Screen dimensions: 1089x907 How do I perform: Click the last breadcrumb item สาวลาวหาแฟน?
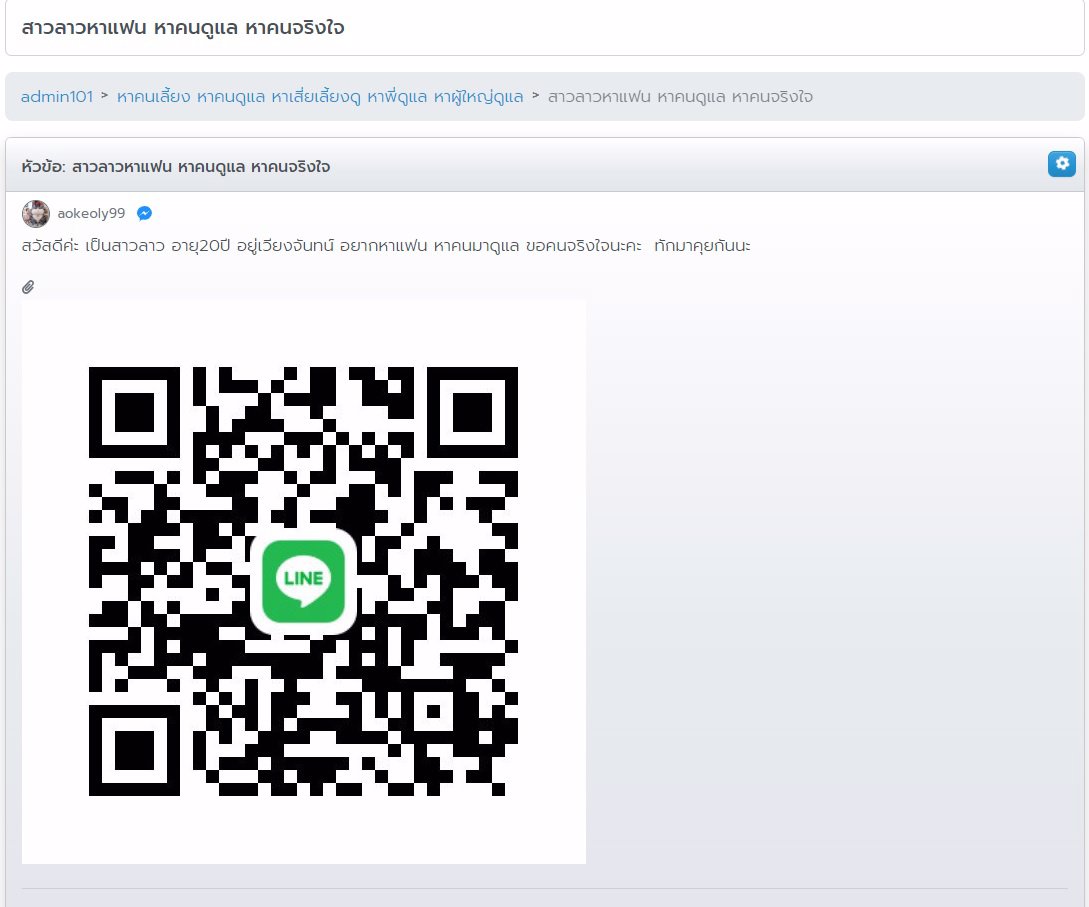[x=680, y=96]
